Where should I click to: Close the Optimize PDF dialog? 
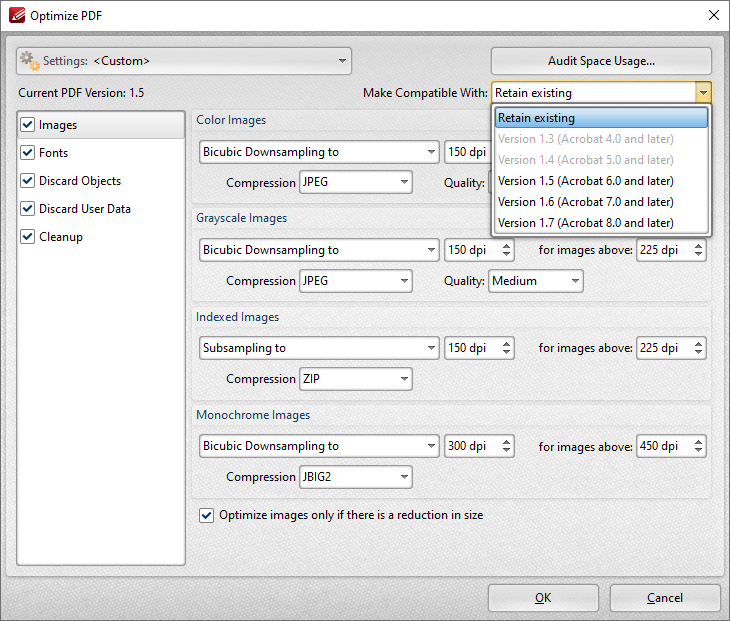[x=713, y=15]
